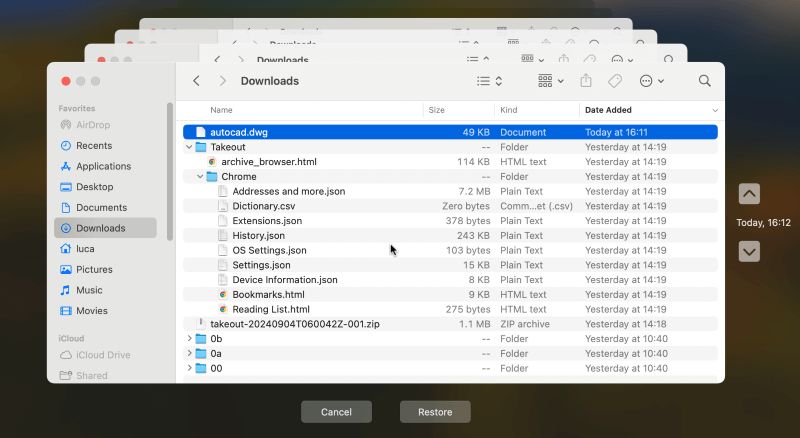Select the Reading List.html file

pyautogui.click(x=451, y=309)
